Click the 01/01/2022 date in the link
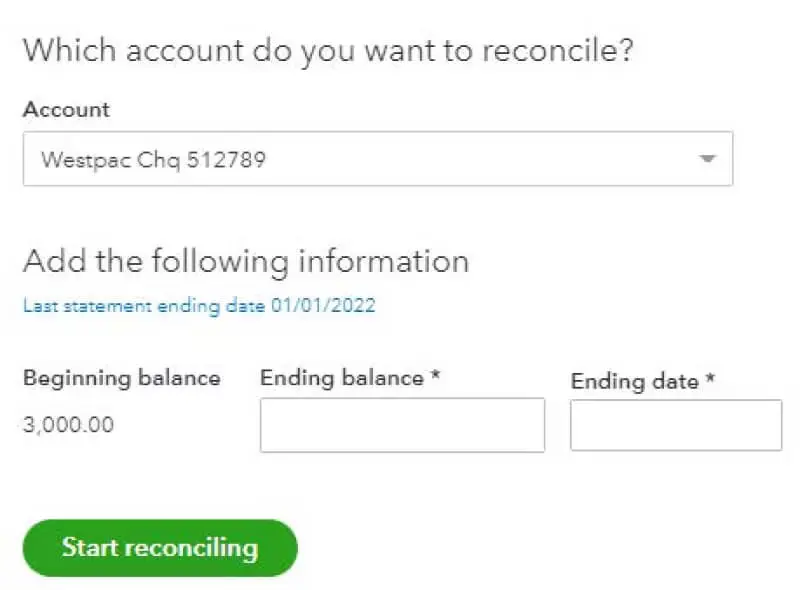 (x=323, y=306)
